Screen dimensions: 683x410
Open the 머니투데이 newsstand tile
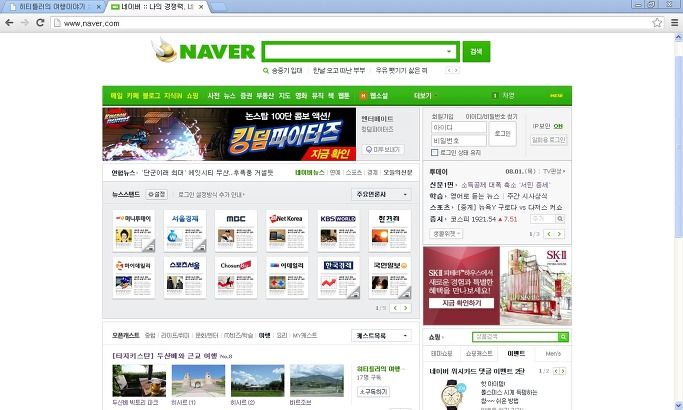point(134,231)
